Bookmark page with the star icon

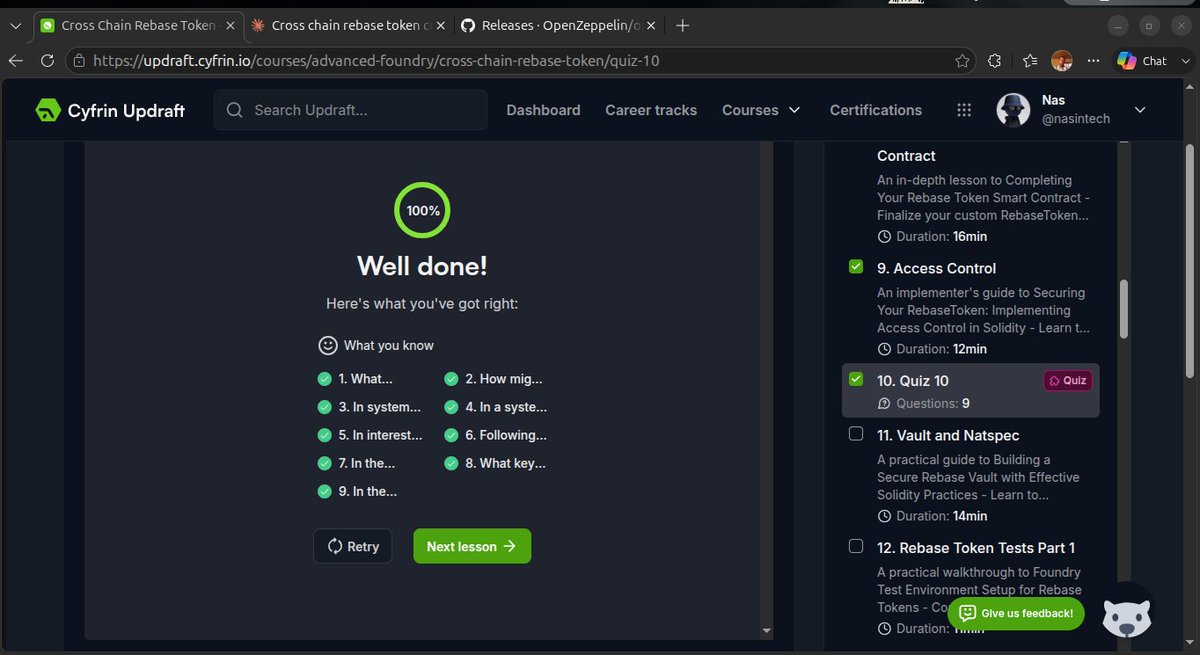tap(962, 61)
